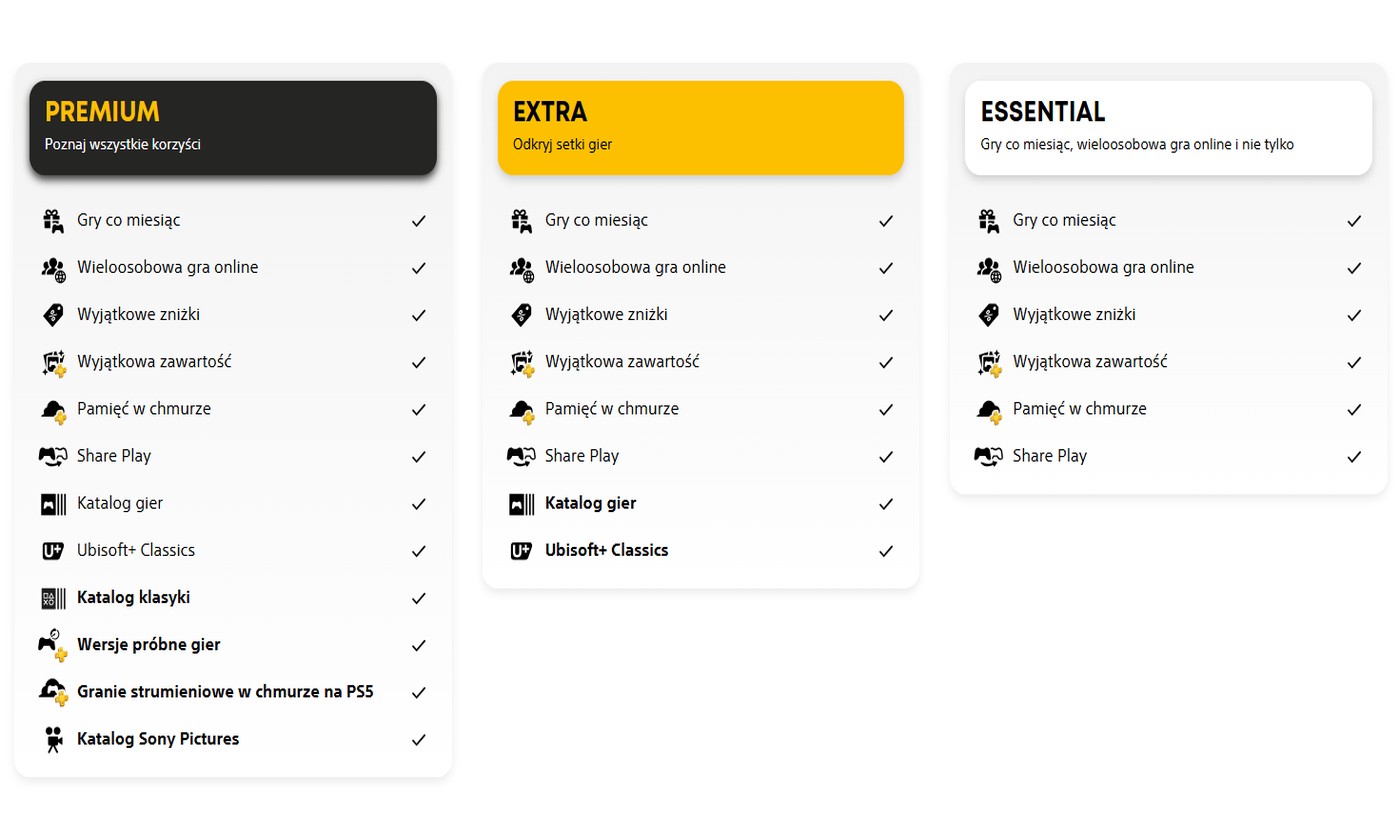Image resolution: width=1400 pixels, height=840 pixels.
Task: Select the PREMIUM plan header
Action: pos(233,128)
